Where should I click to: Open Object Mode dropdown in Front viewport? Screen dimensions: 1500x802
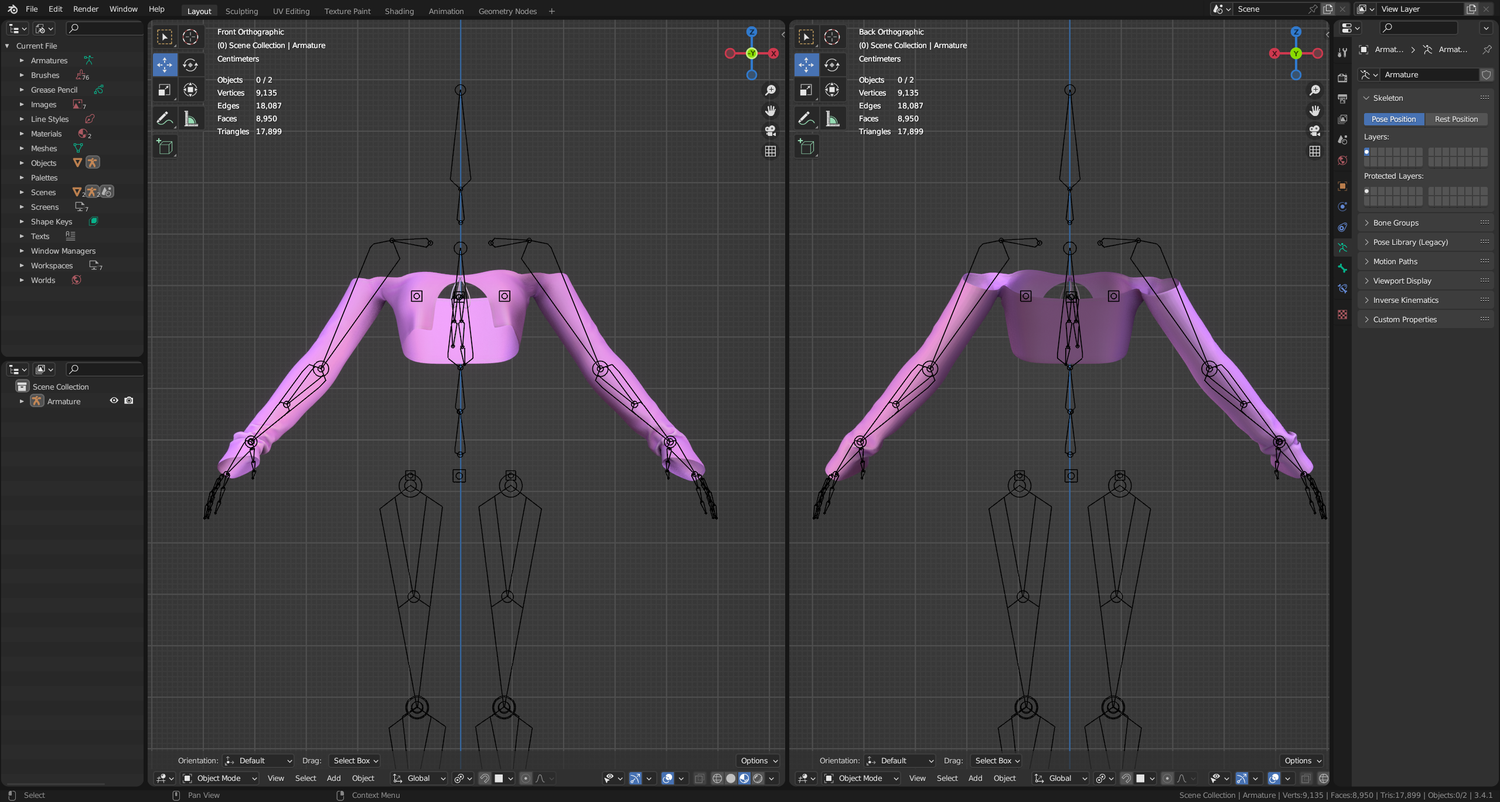pyautogui.click(x=220, y=778)
